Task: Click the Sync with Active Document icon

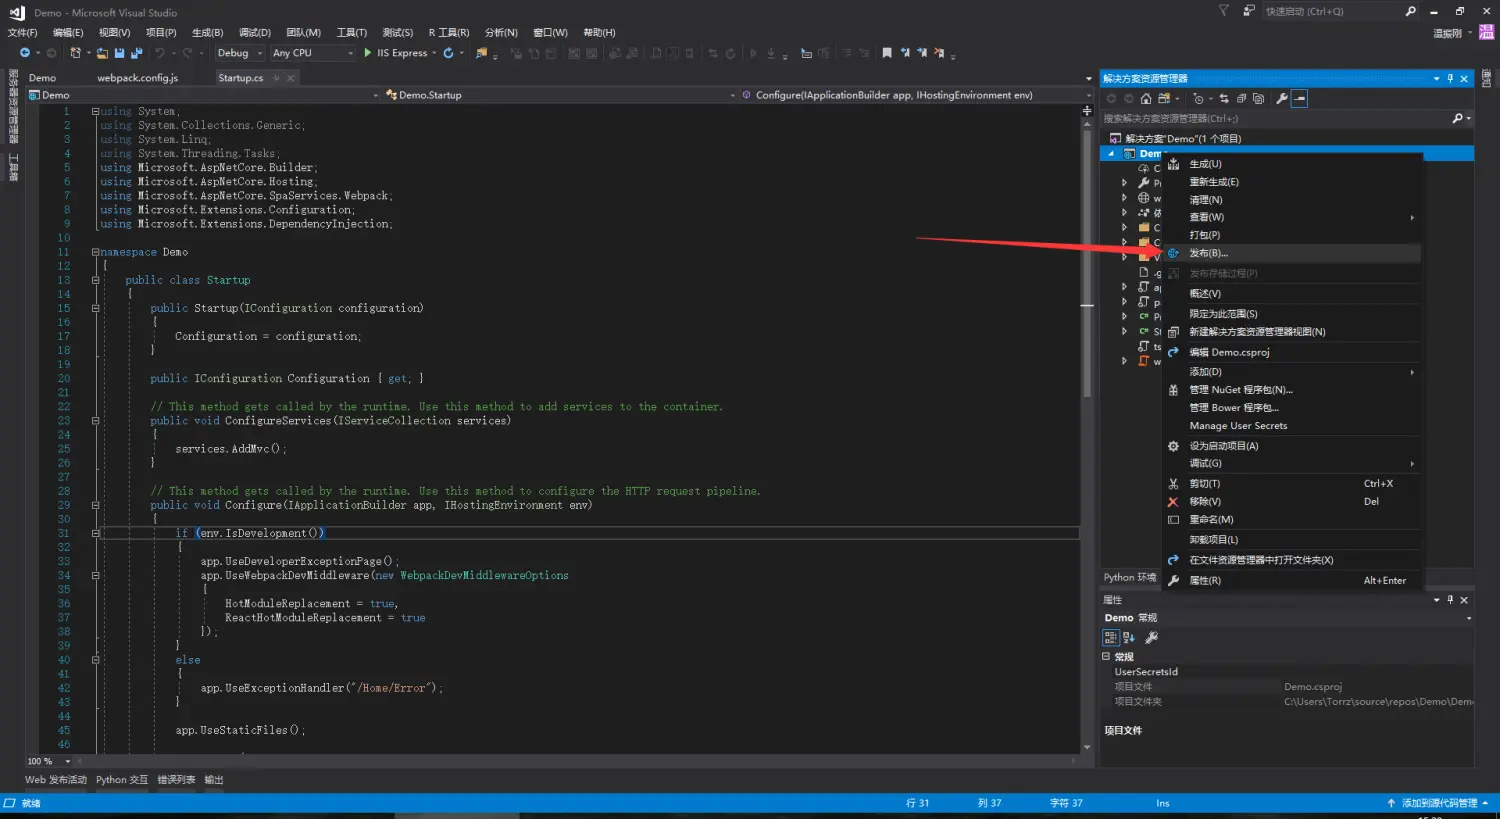Action: (x=1224, y=99)
